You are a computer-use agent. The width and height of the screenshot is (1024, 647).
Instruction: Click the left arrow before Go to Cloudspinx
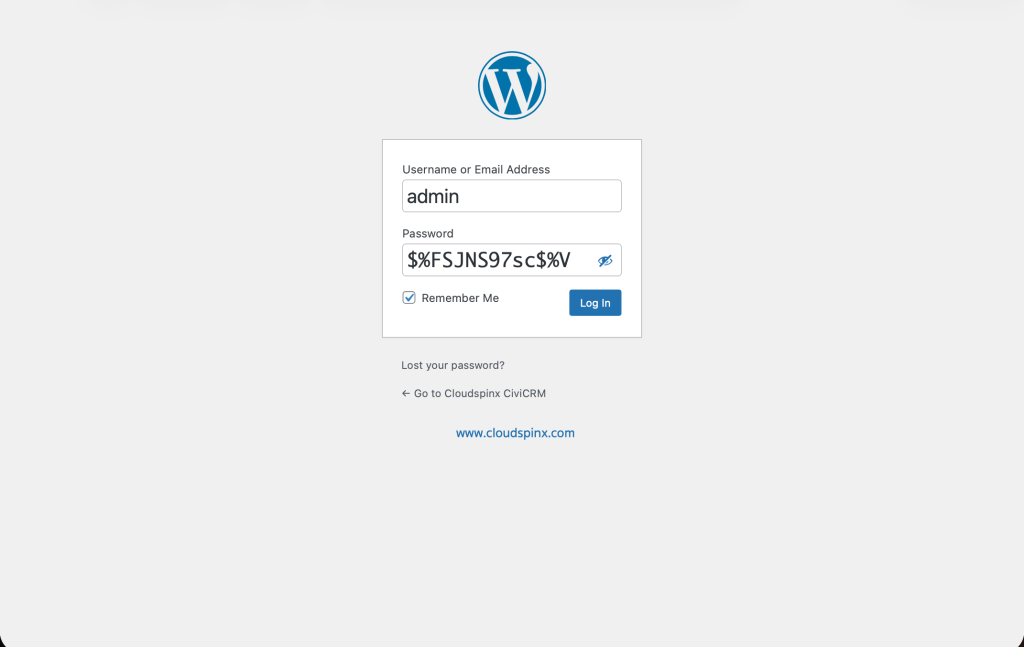pos(406,393)
